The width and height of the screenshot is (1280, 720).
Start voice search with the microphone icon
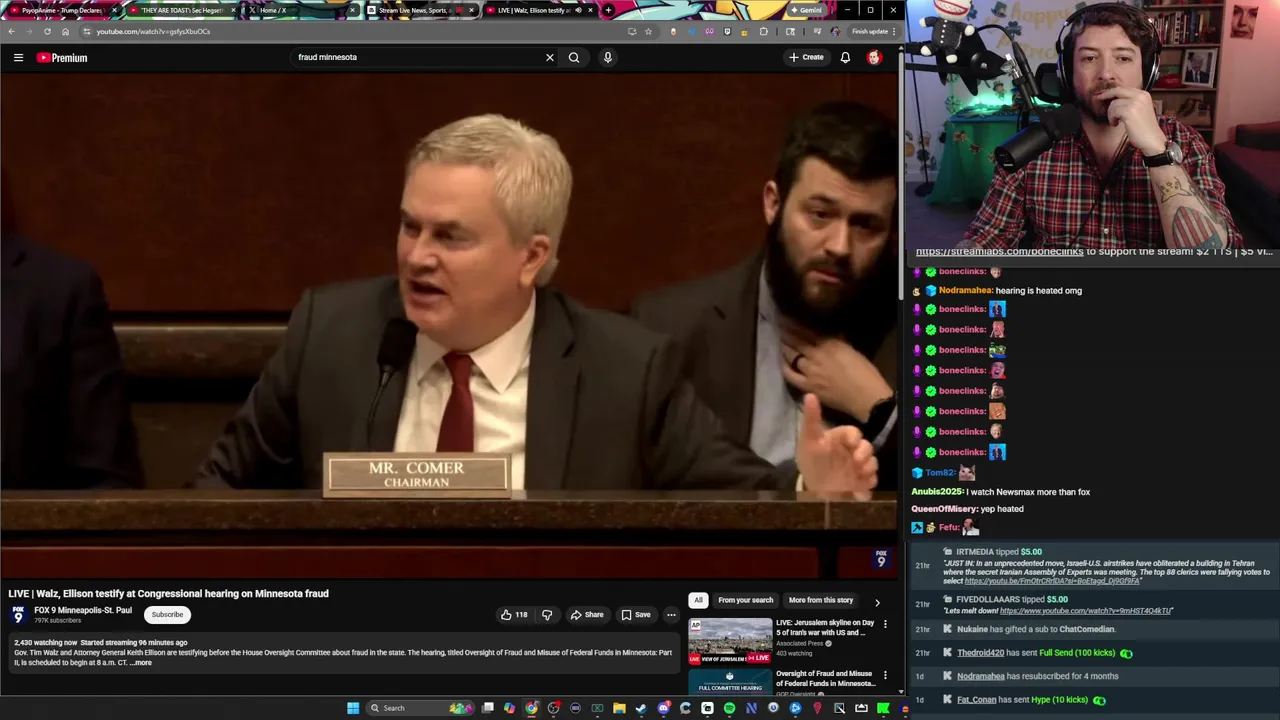607,57
